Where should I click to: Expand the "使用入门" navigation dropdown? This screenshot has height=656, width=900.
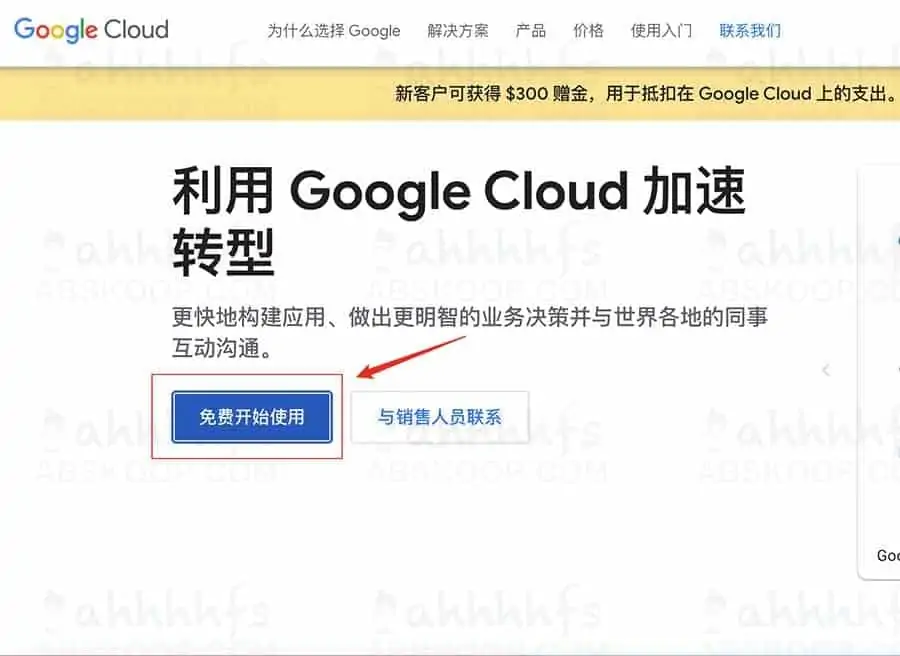[x=660, y=31]
